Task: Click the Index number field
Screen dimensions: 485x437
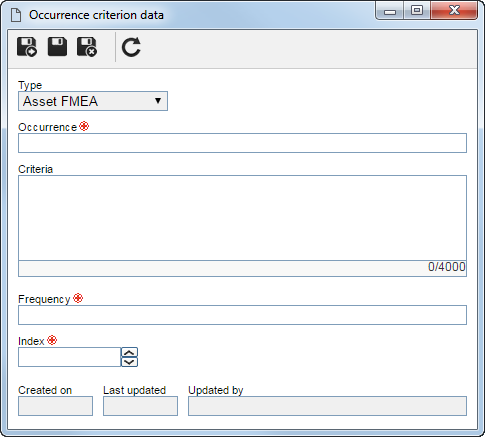Action: 69,357
